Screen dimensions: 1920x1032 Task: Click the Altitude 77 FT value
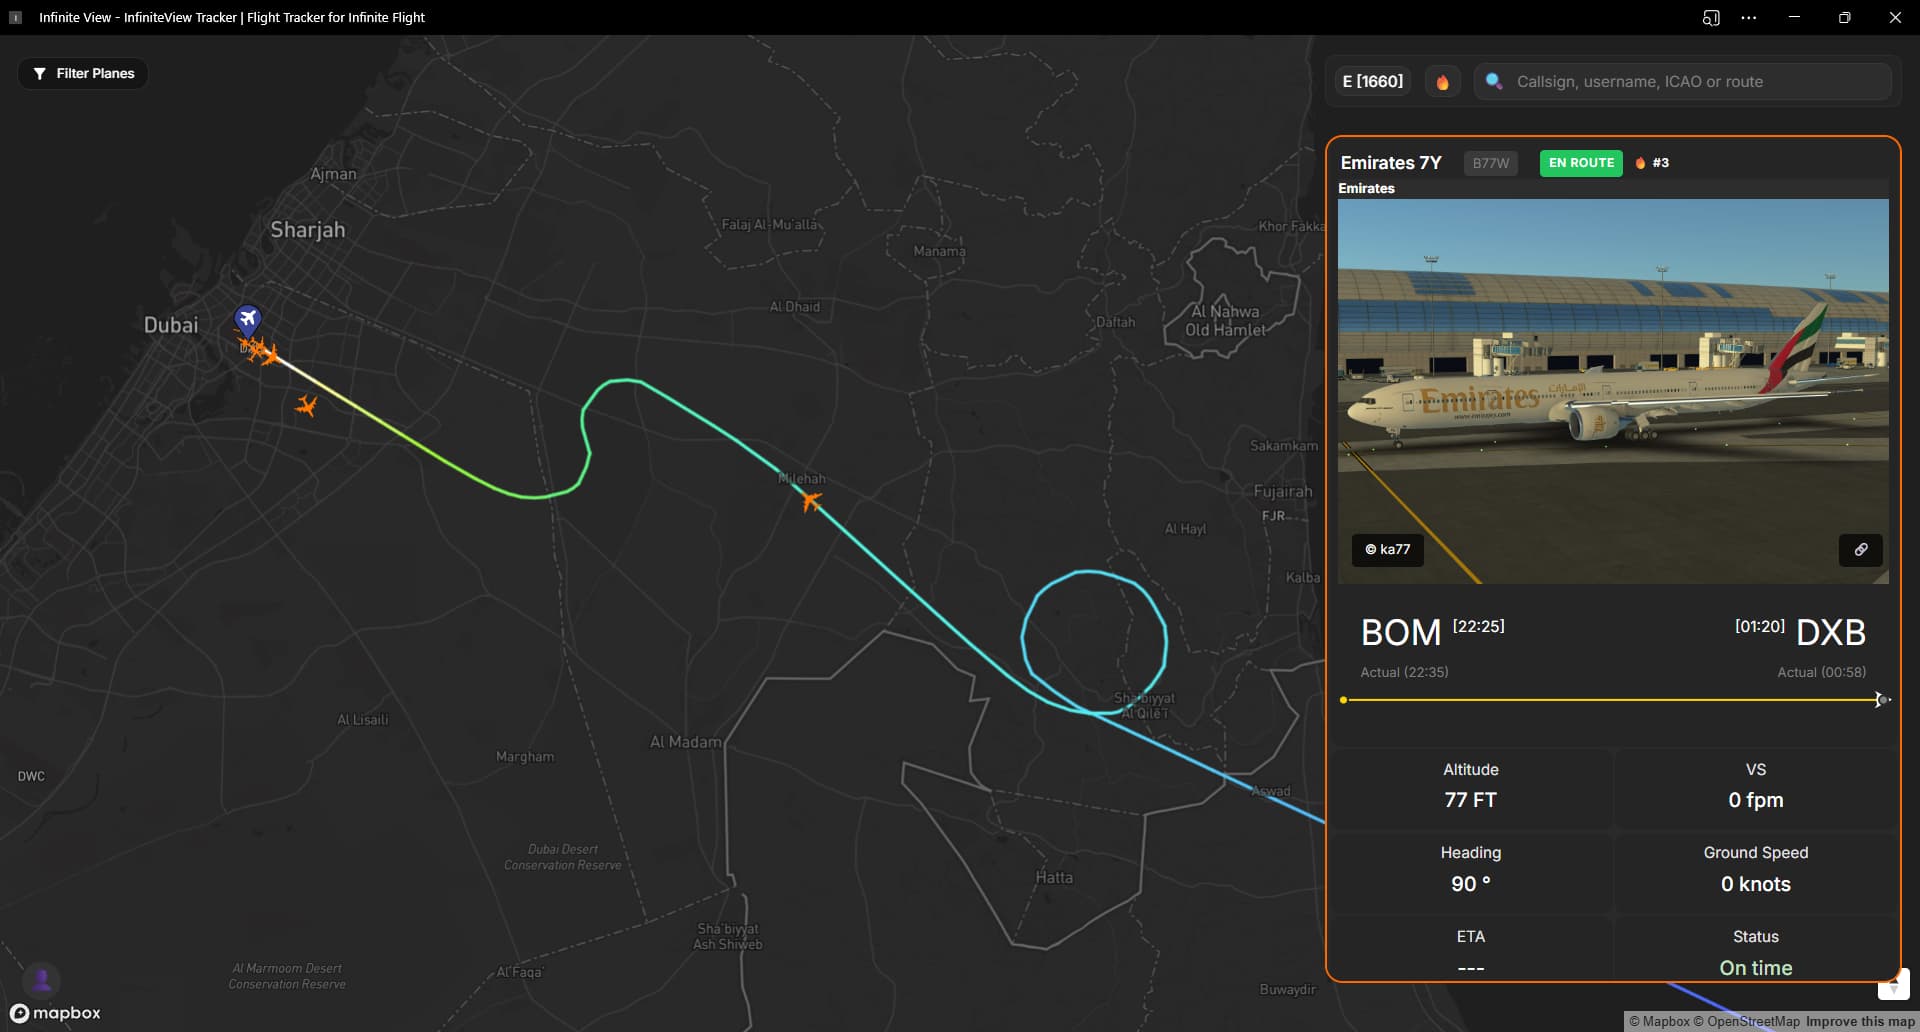pos(1470,800)
